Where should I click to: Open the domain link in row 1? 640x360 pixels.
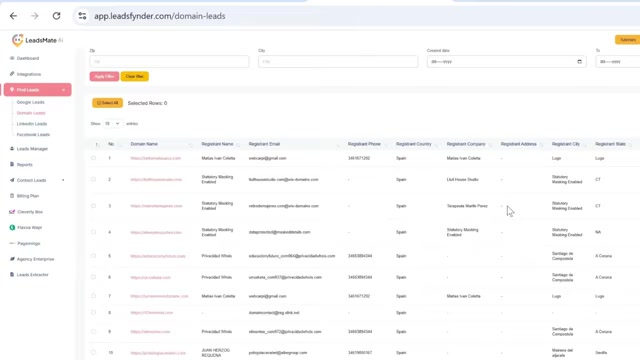pyautogui.click(x=156, y=158)
